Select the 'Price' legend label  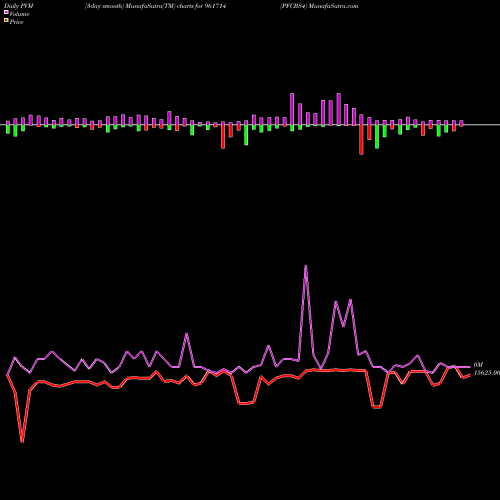point(16,22)
